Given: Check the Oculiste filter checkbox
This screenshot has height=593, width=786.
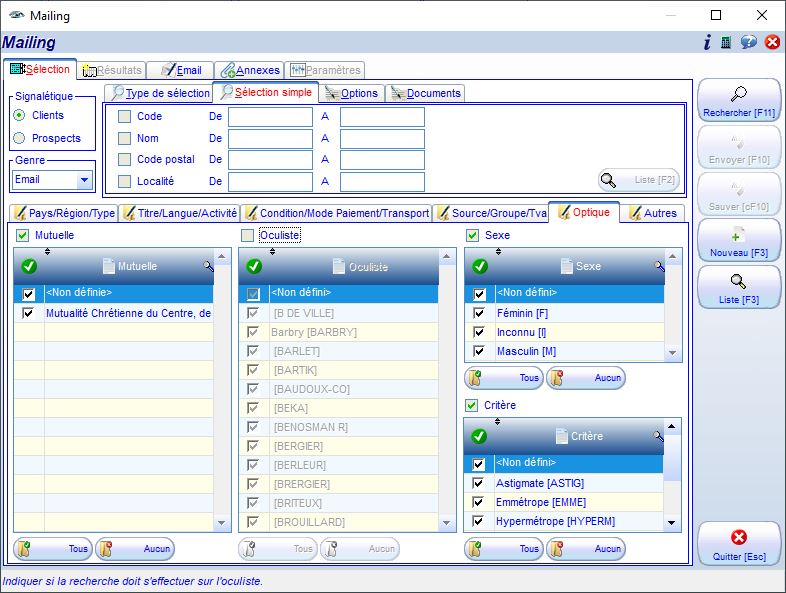Looking at the screenshot, I should click(248, 235).
